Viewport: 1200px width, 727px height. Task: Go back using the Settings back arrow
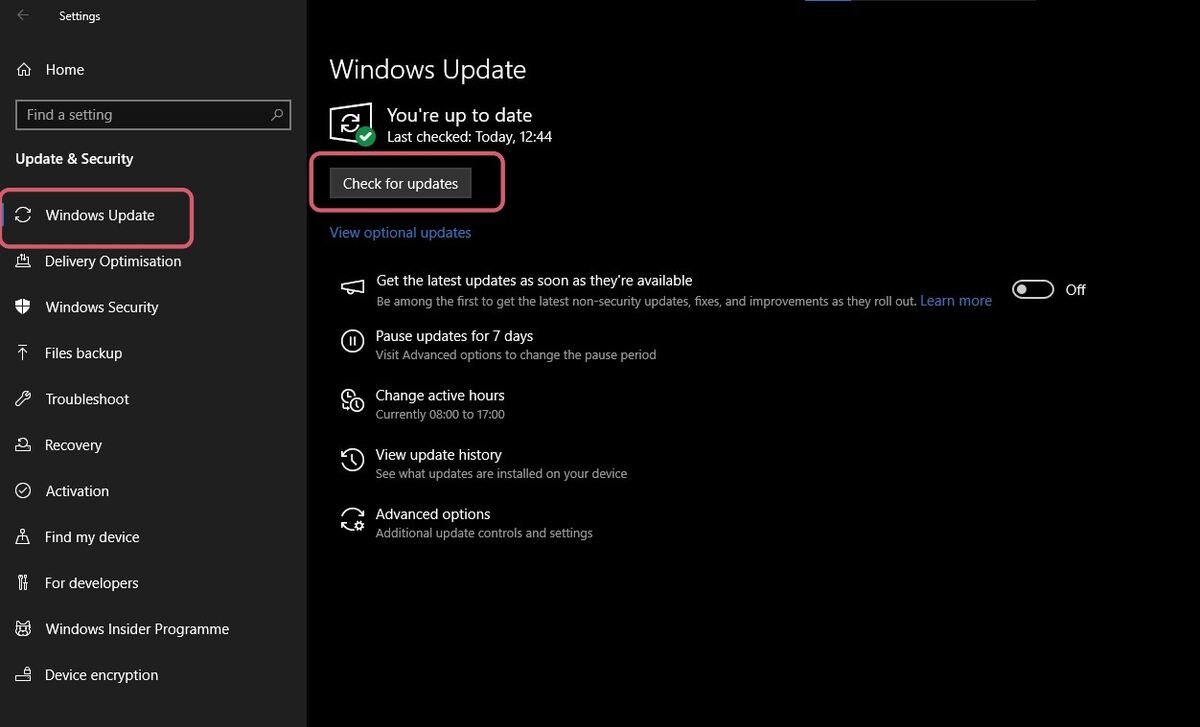coord(23,16)
